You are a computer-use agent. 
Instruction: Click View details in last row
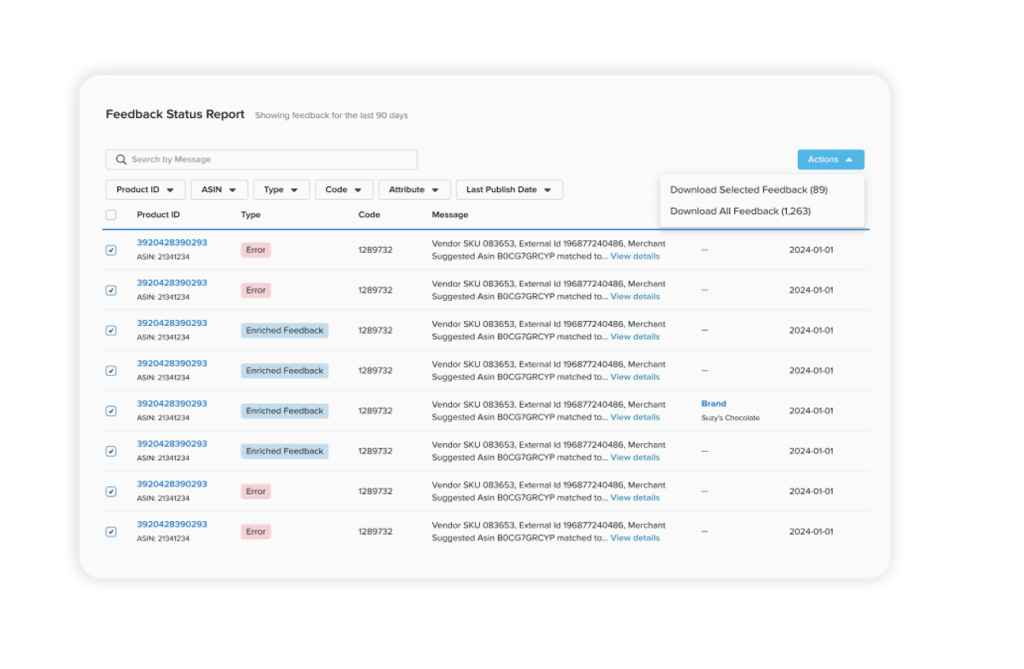tap(635, 538)
